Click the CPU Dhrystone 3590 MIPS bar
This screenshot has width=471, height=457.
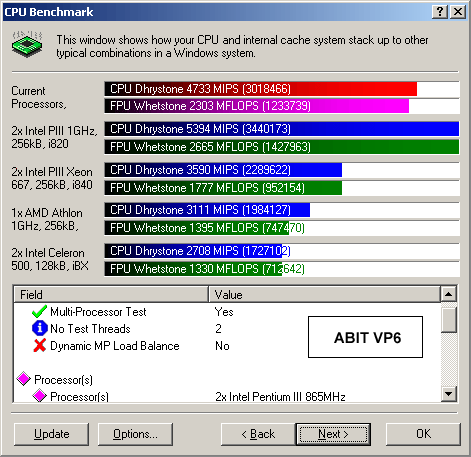pyautogui.click(x=223, y=170)
